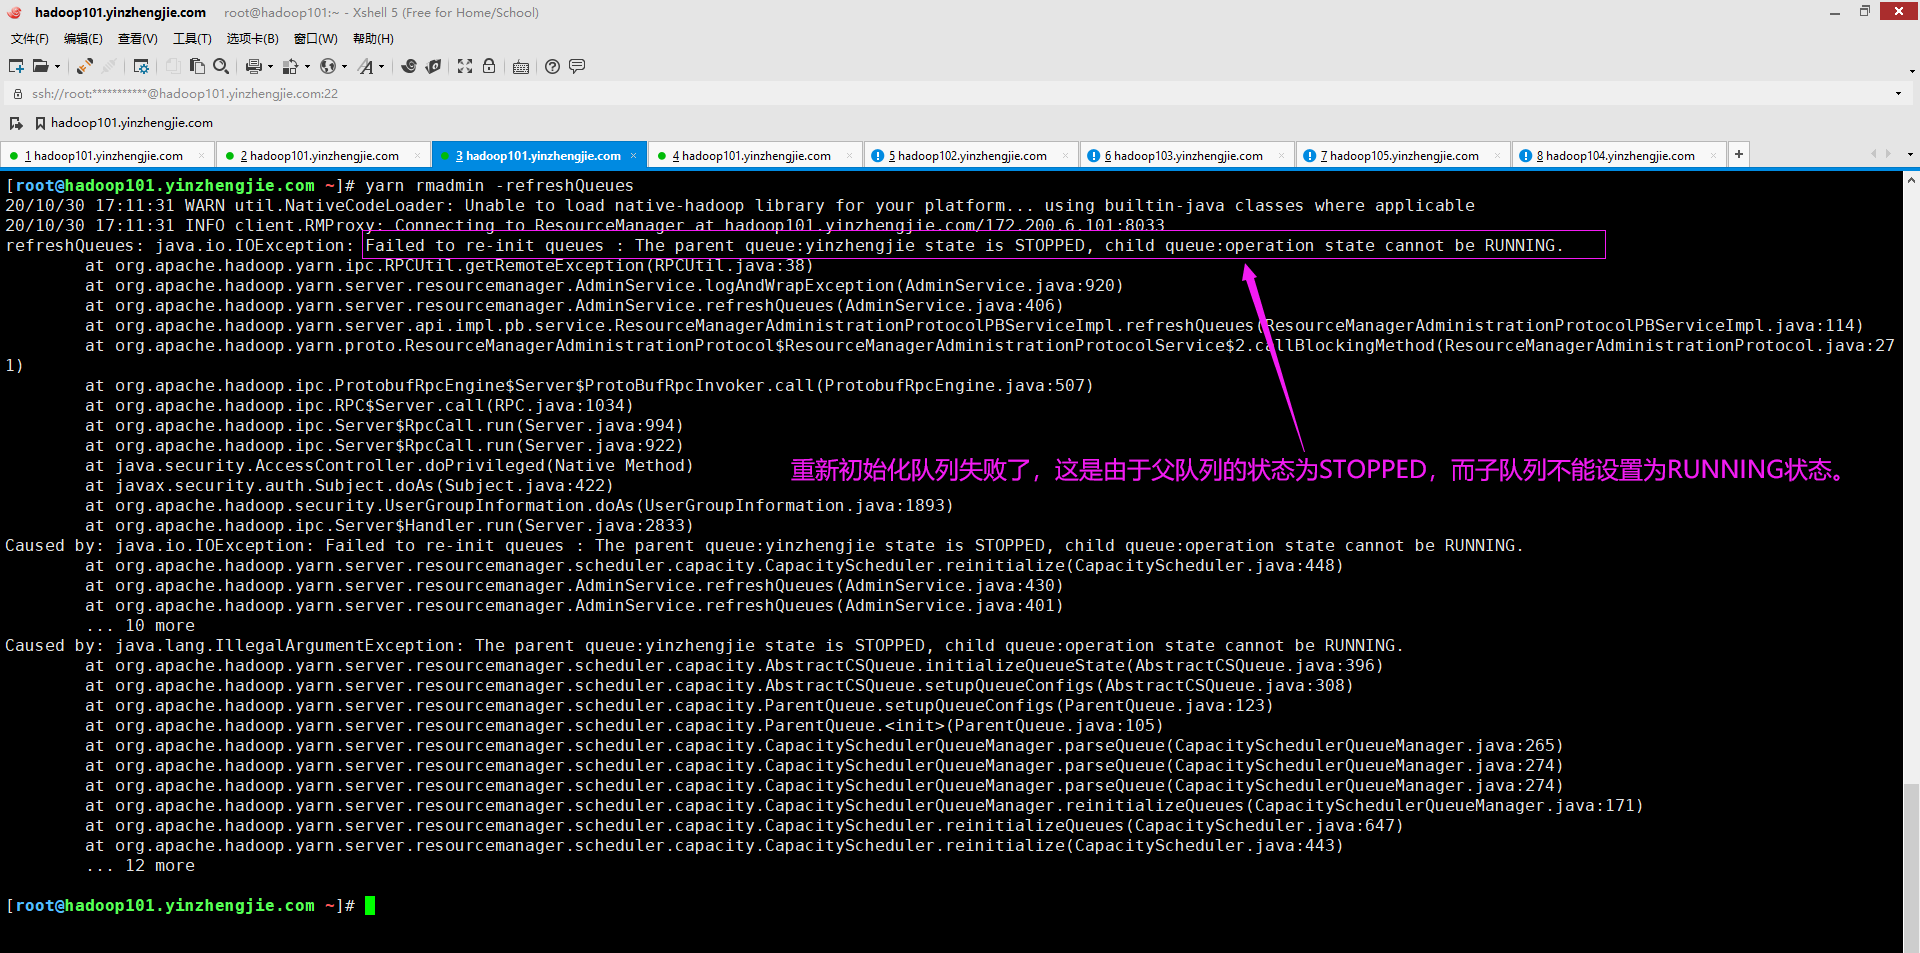Image resolution: width=1920 pixels, height=953 pixels.
Task: Expand the Print dropdown arrow
Action: tap(270, 67)
